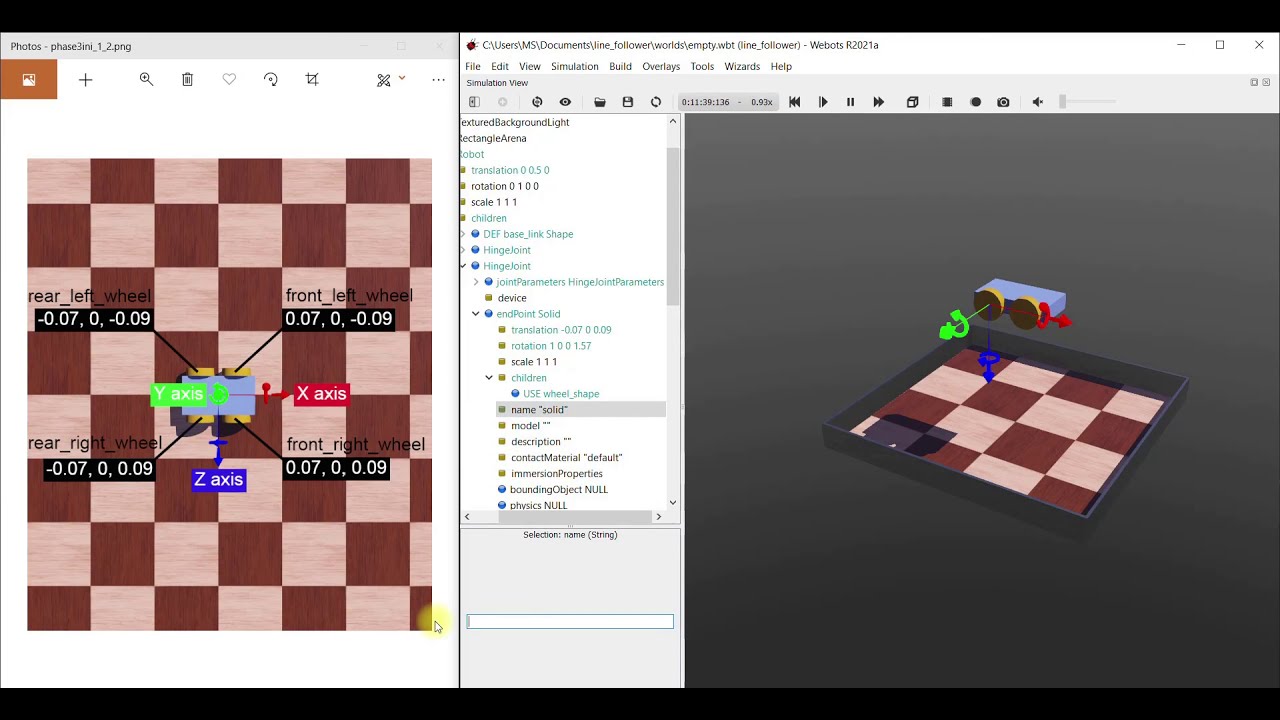Select the TexturedBackgroundLight node
1280x720 pixels.
click(x=515, y=122)
